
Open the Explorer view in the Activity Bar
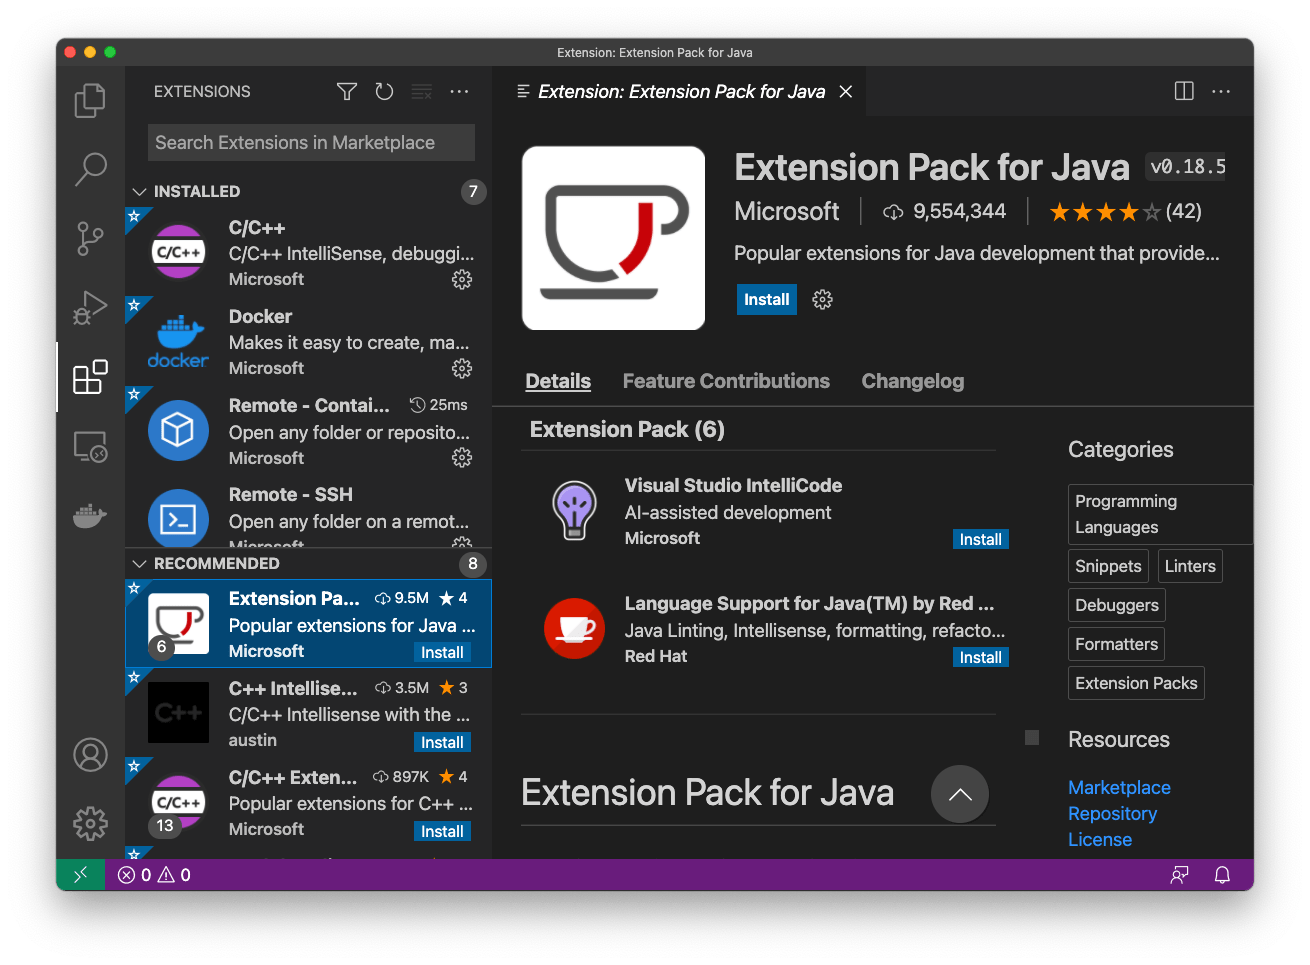[90, 100]
